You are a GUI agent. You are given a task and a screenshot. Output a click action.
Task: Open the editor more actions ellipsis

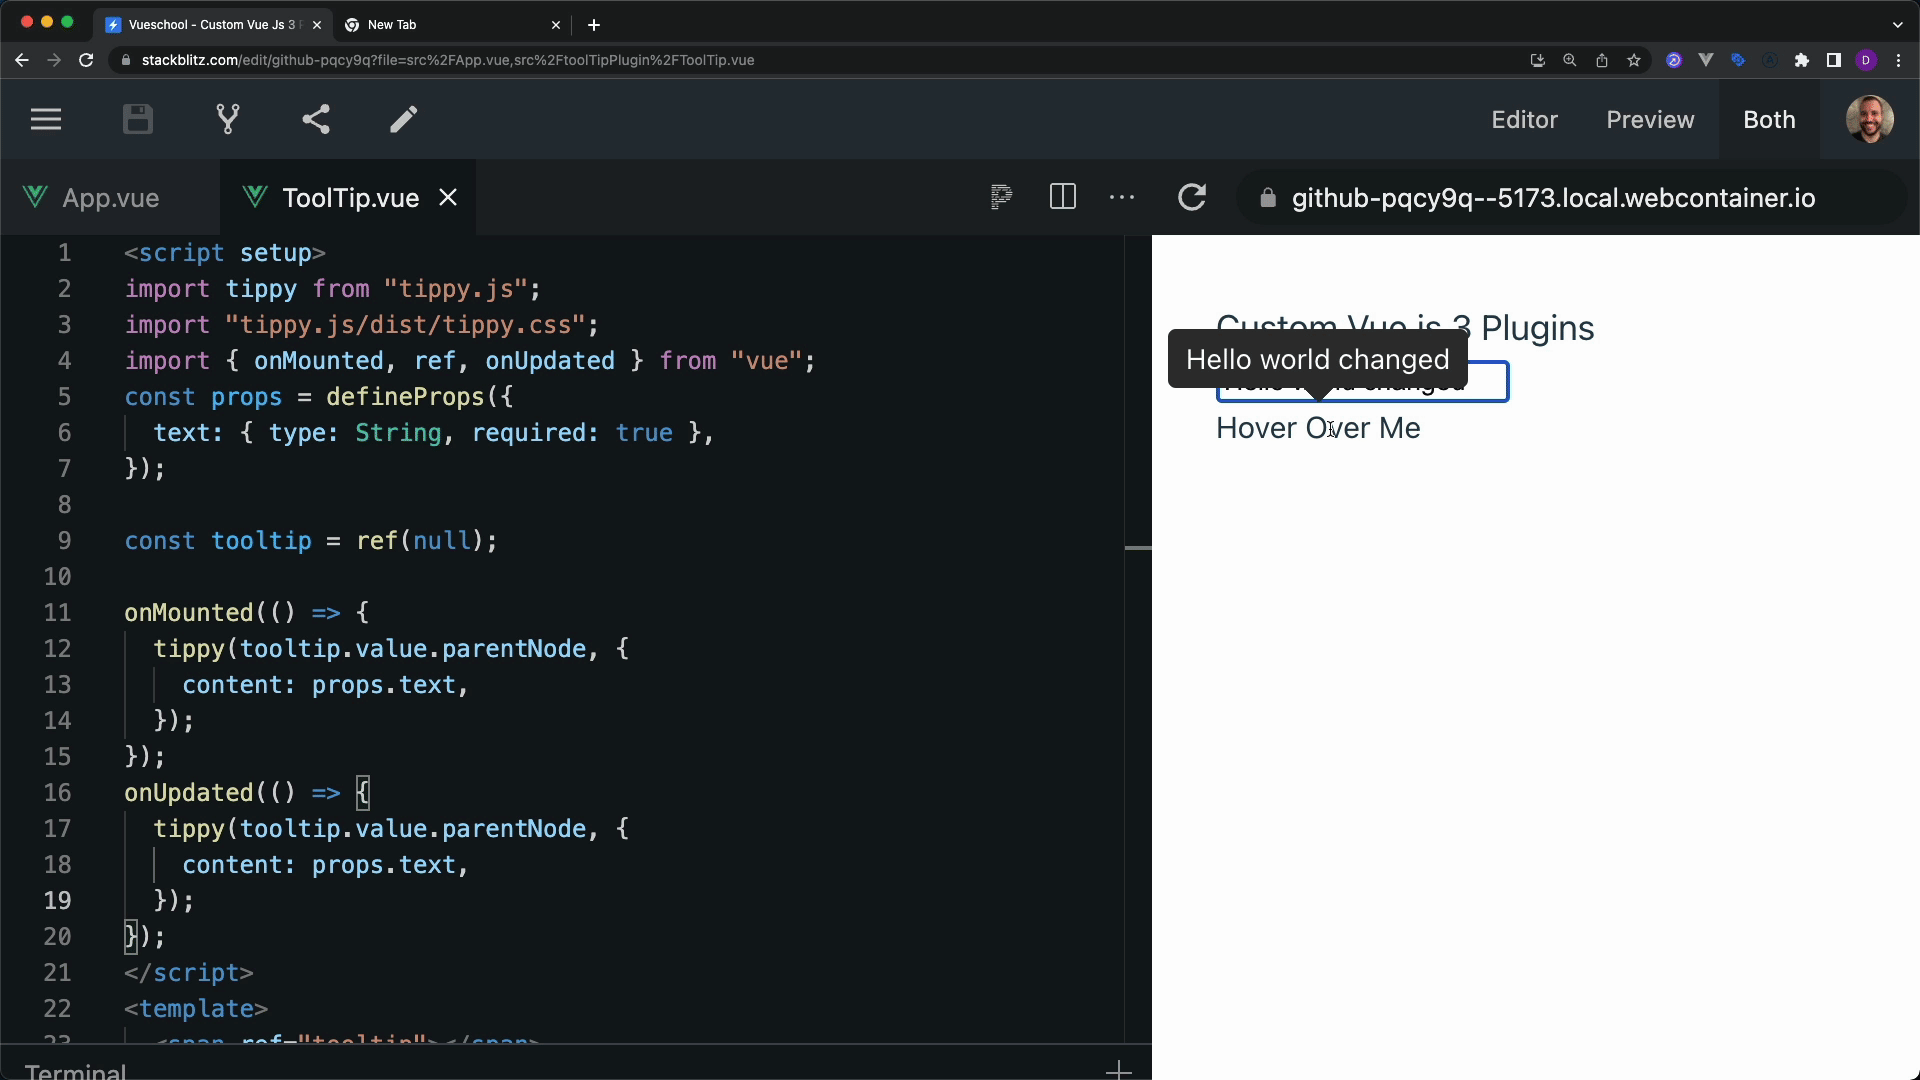click(1122, 198)
